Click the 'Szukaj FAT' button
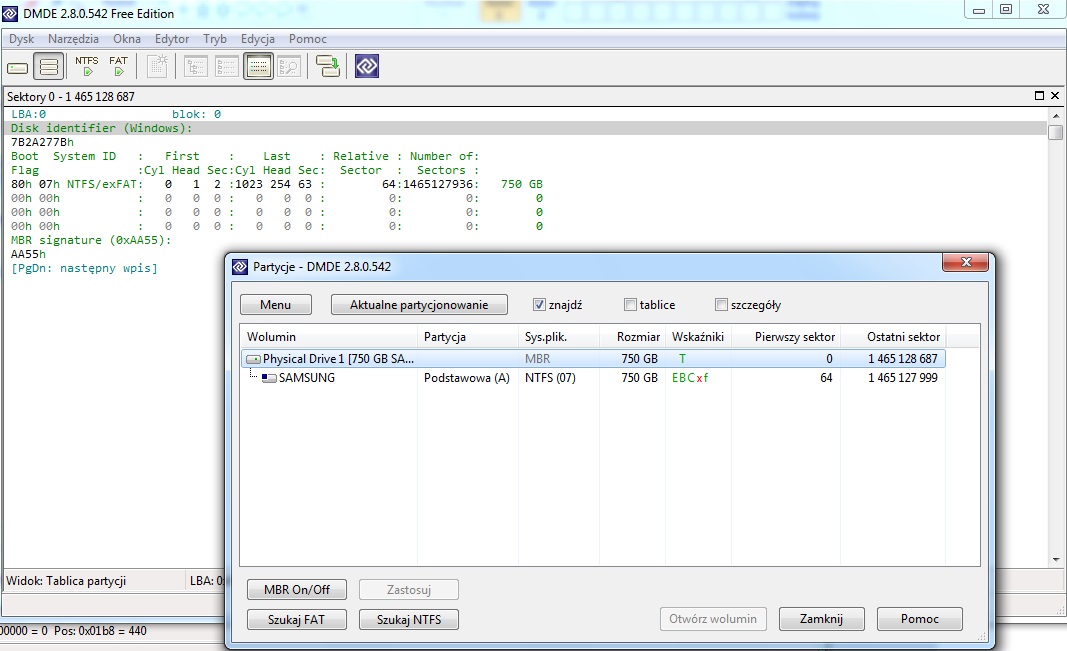Image resolution: width=1067 pixels, height=651 pixels. 297,620
